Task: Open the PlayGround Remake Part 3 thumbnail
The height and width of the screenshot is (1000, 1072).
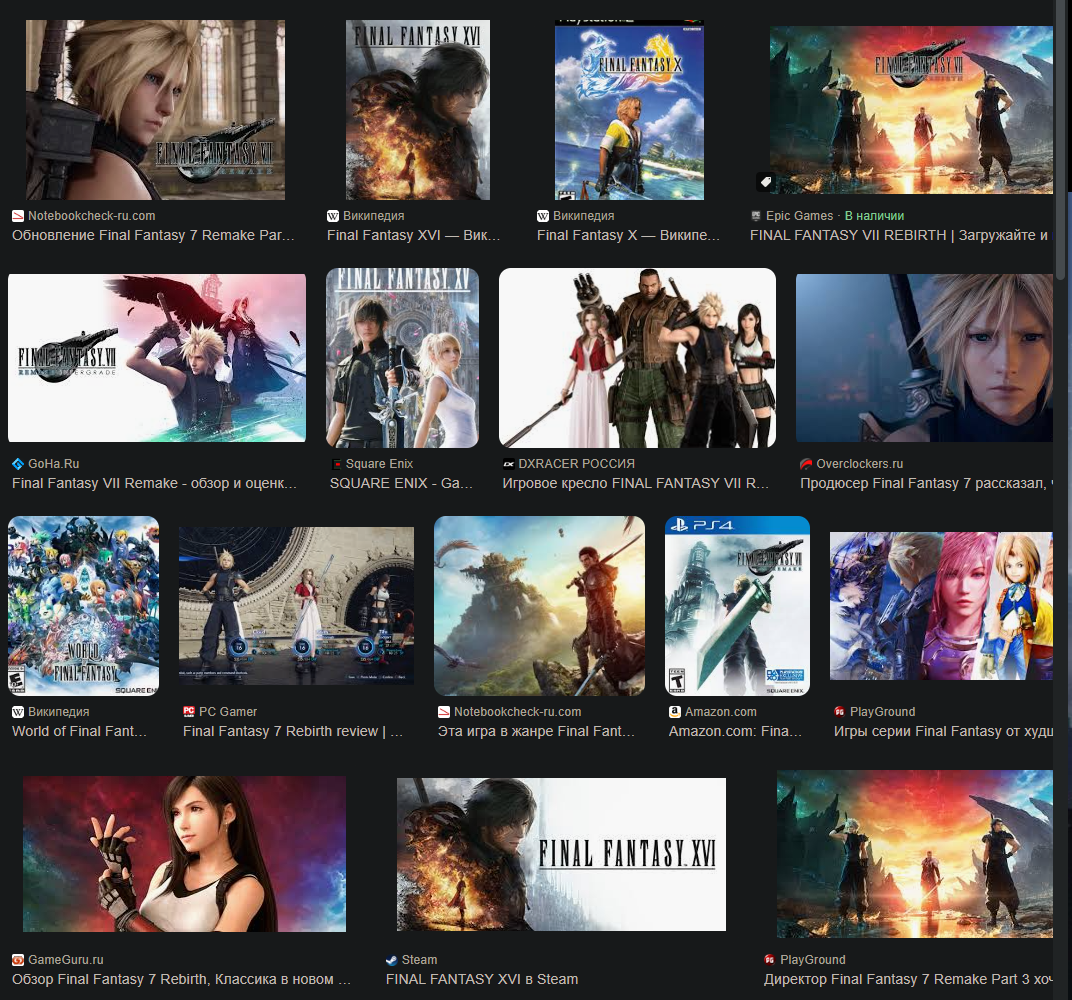Action: [x=915, y=854]
